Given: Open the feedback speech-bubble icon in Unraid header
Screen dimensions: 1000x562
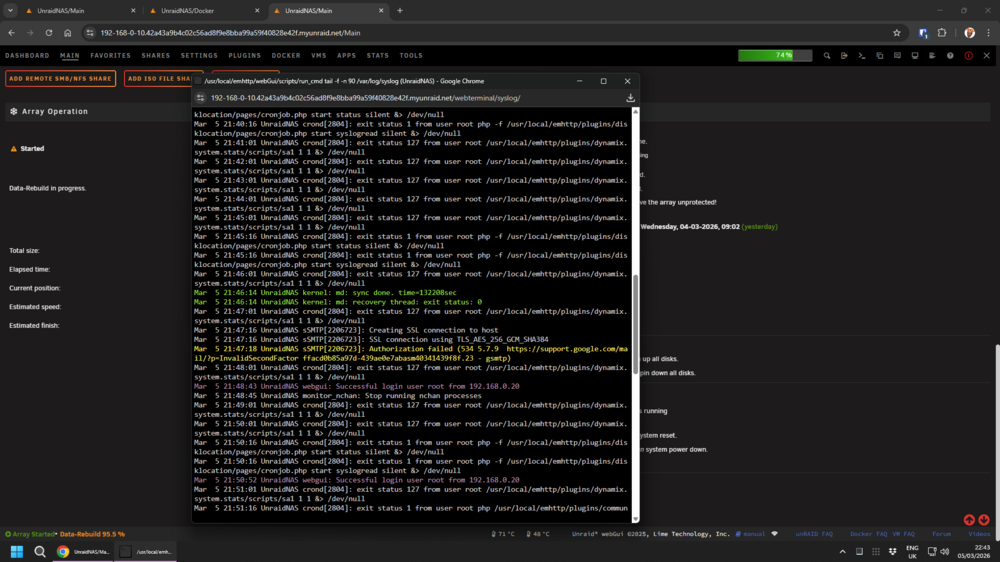Looking at the screenshot, I should [897, 55].
